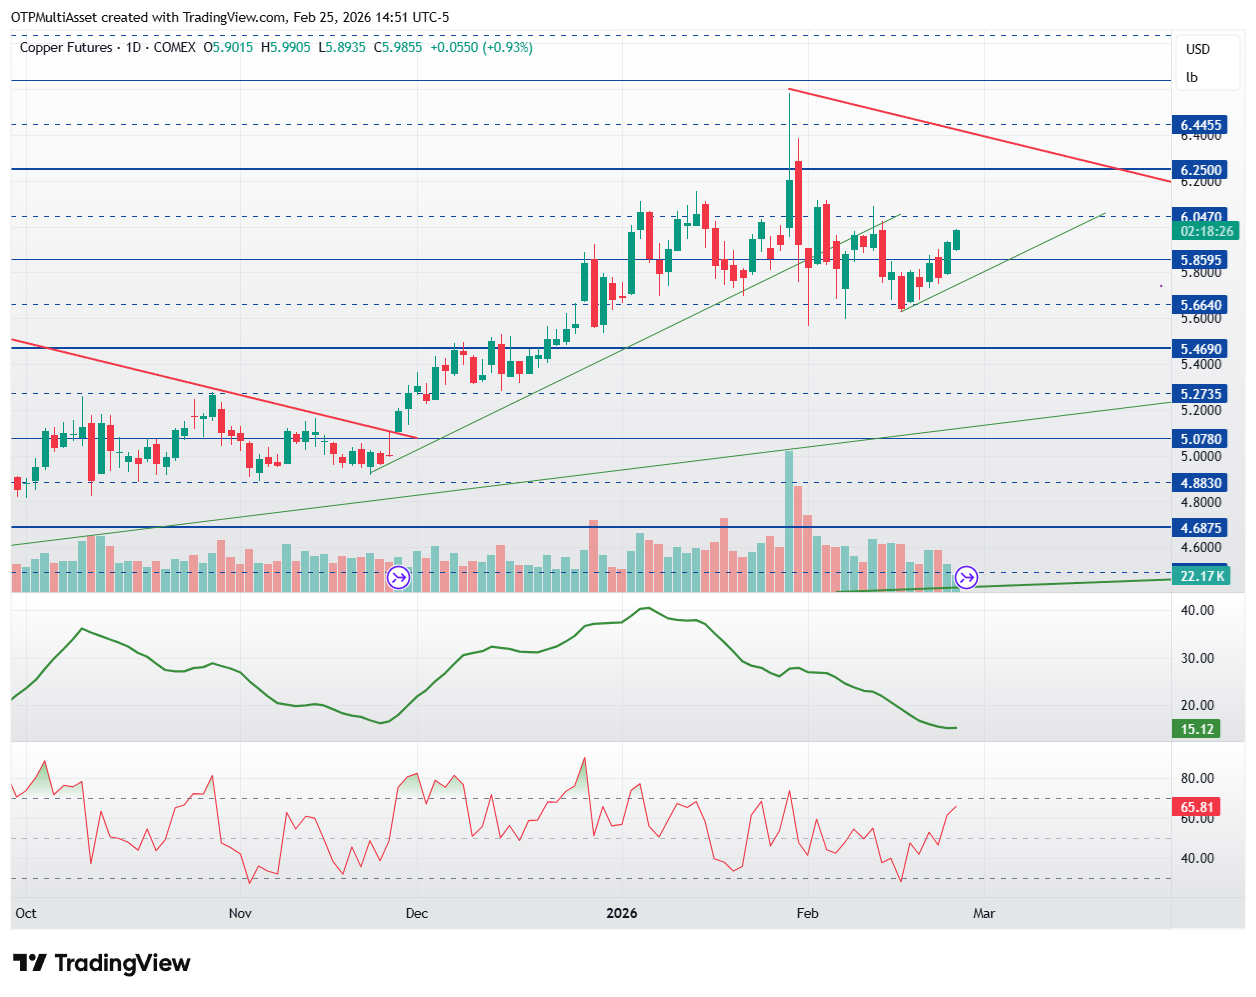Image resolution: width=1256 pixels, height=997 pixels.
Task: Select the 5.8595 price level label
Action: click(x=1201, y=260)
